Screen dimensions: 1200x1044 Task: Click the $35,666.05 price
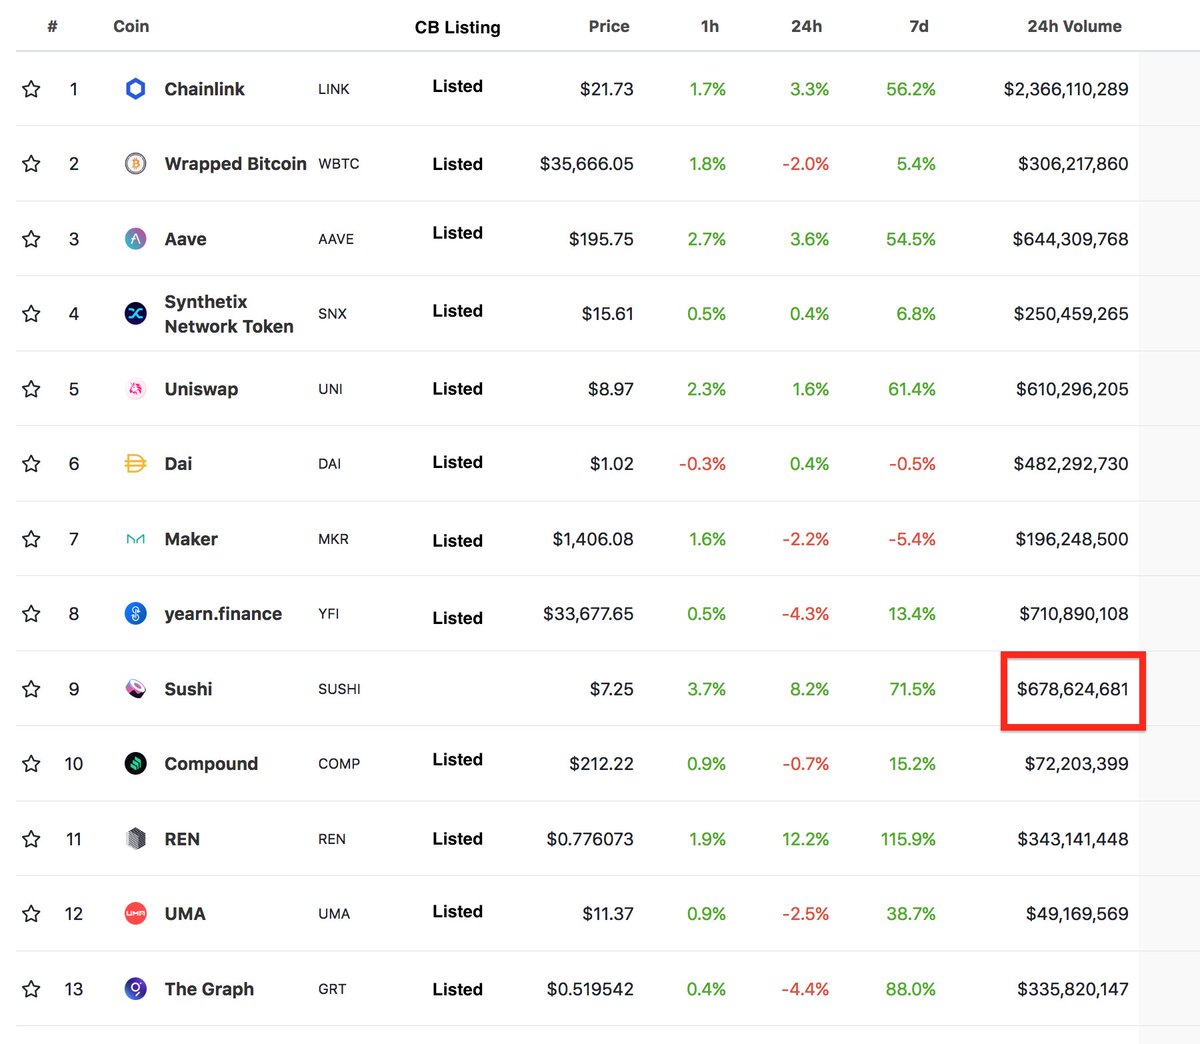point(587,164)
